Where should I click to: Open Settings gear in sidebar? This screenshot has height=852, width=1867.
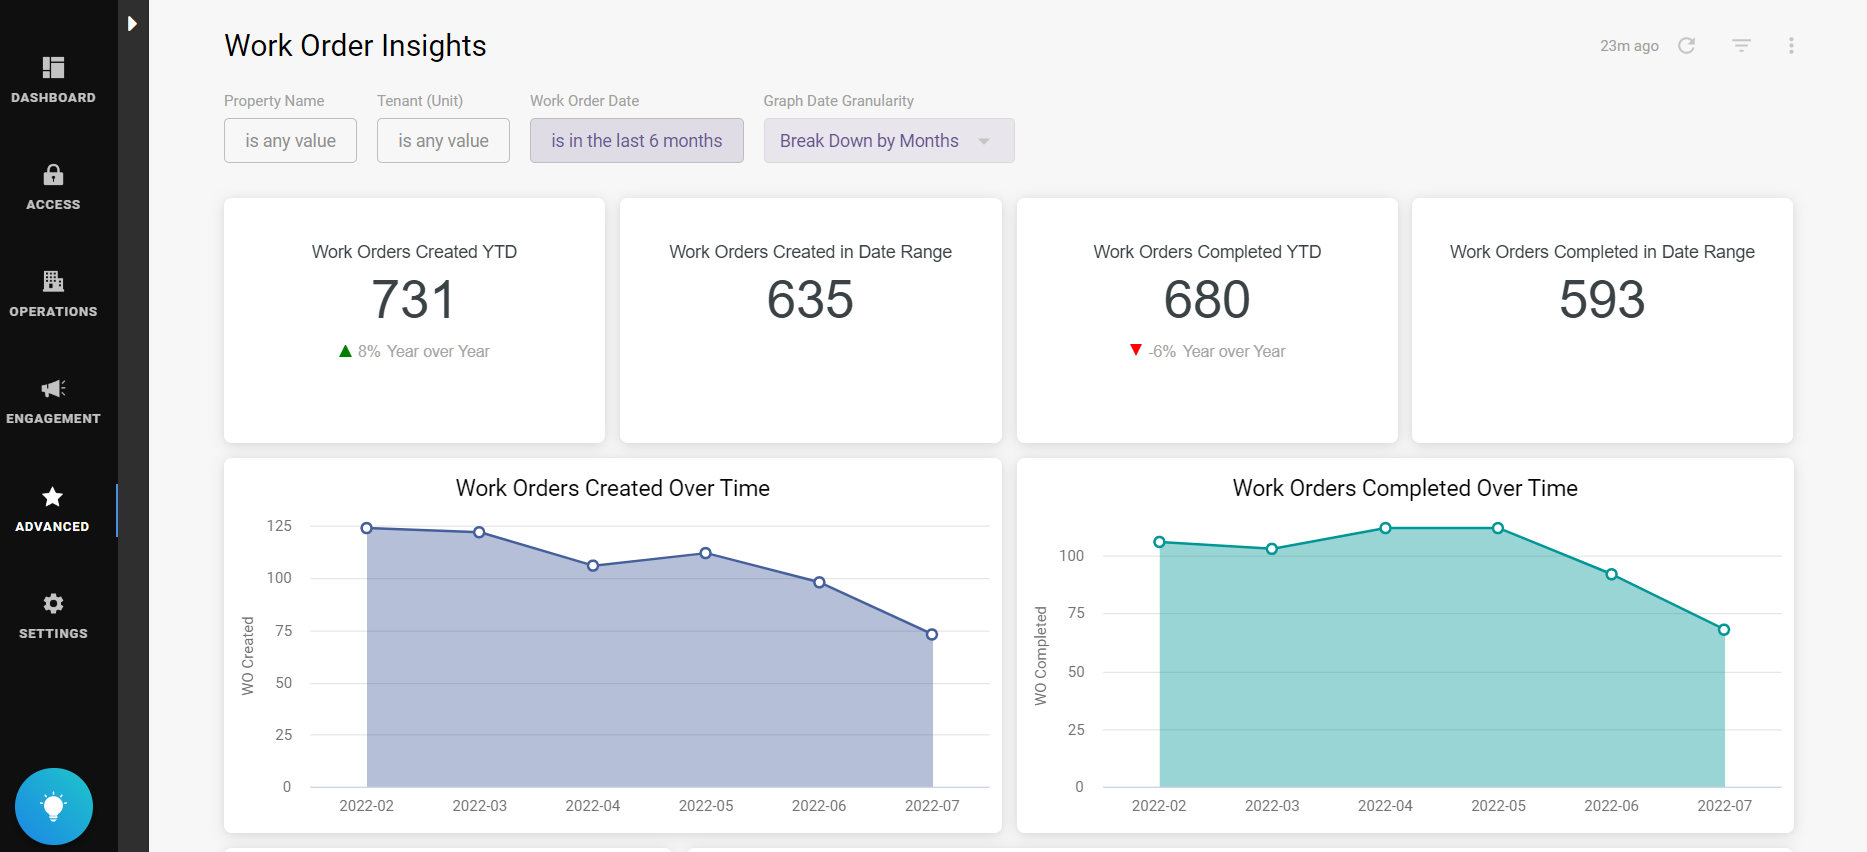tap(53, 616)
